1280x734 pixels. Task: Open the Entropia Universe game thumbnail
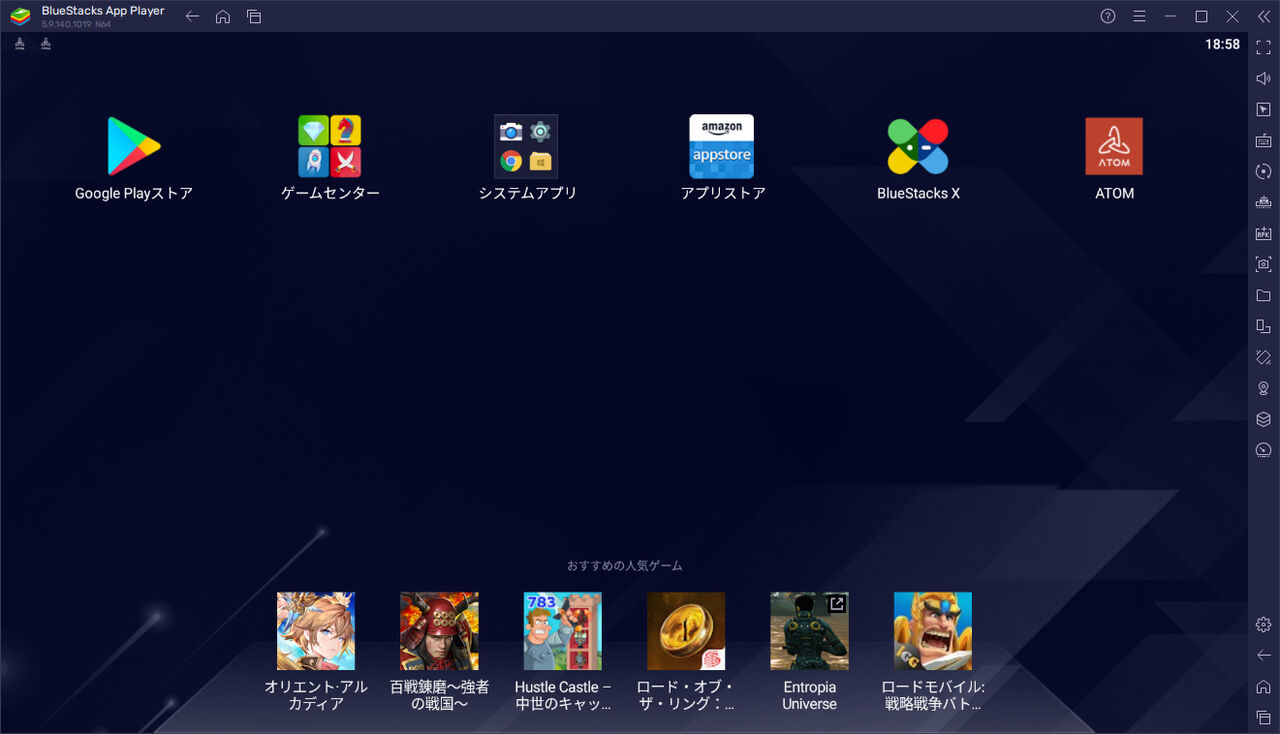click(x=809, y=631)
